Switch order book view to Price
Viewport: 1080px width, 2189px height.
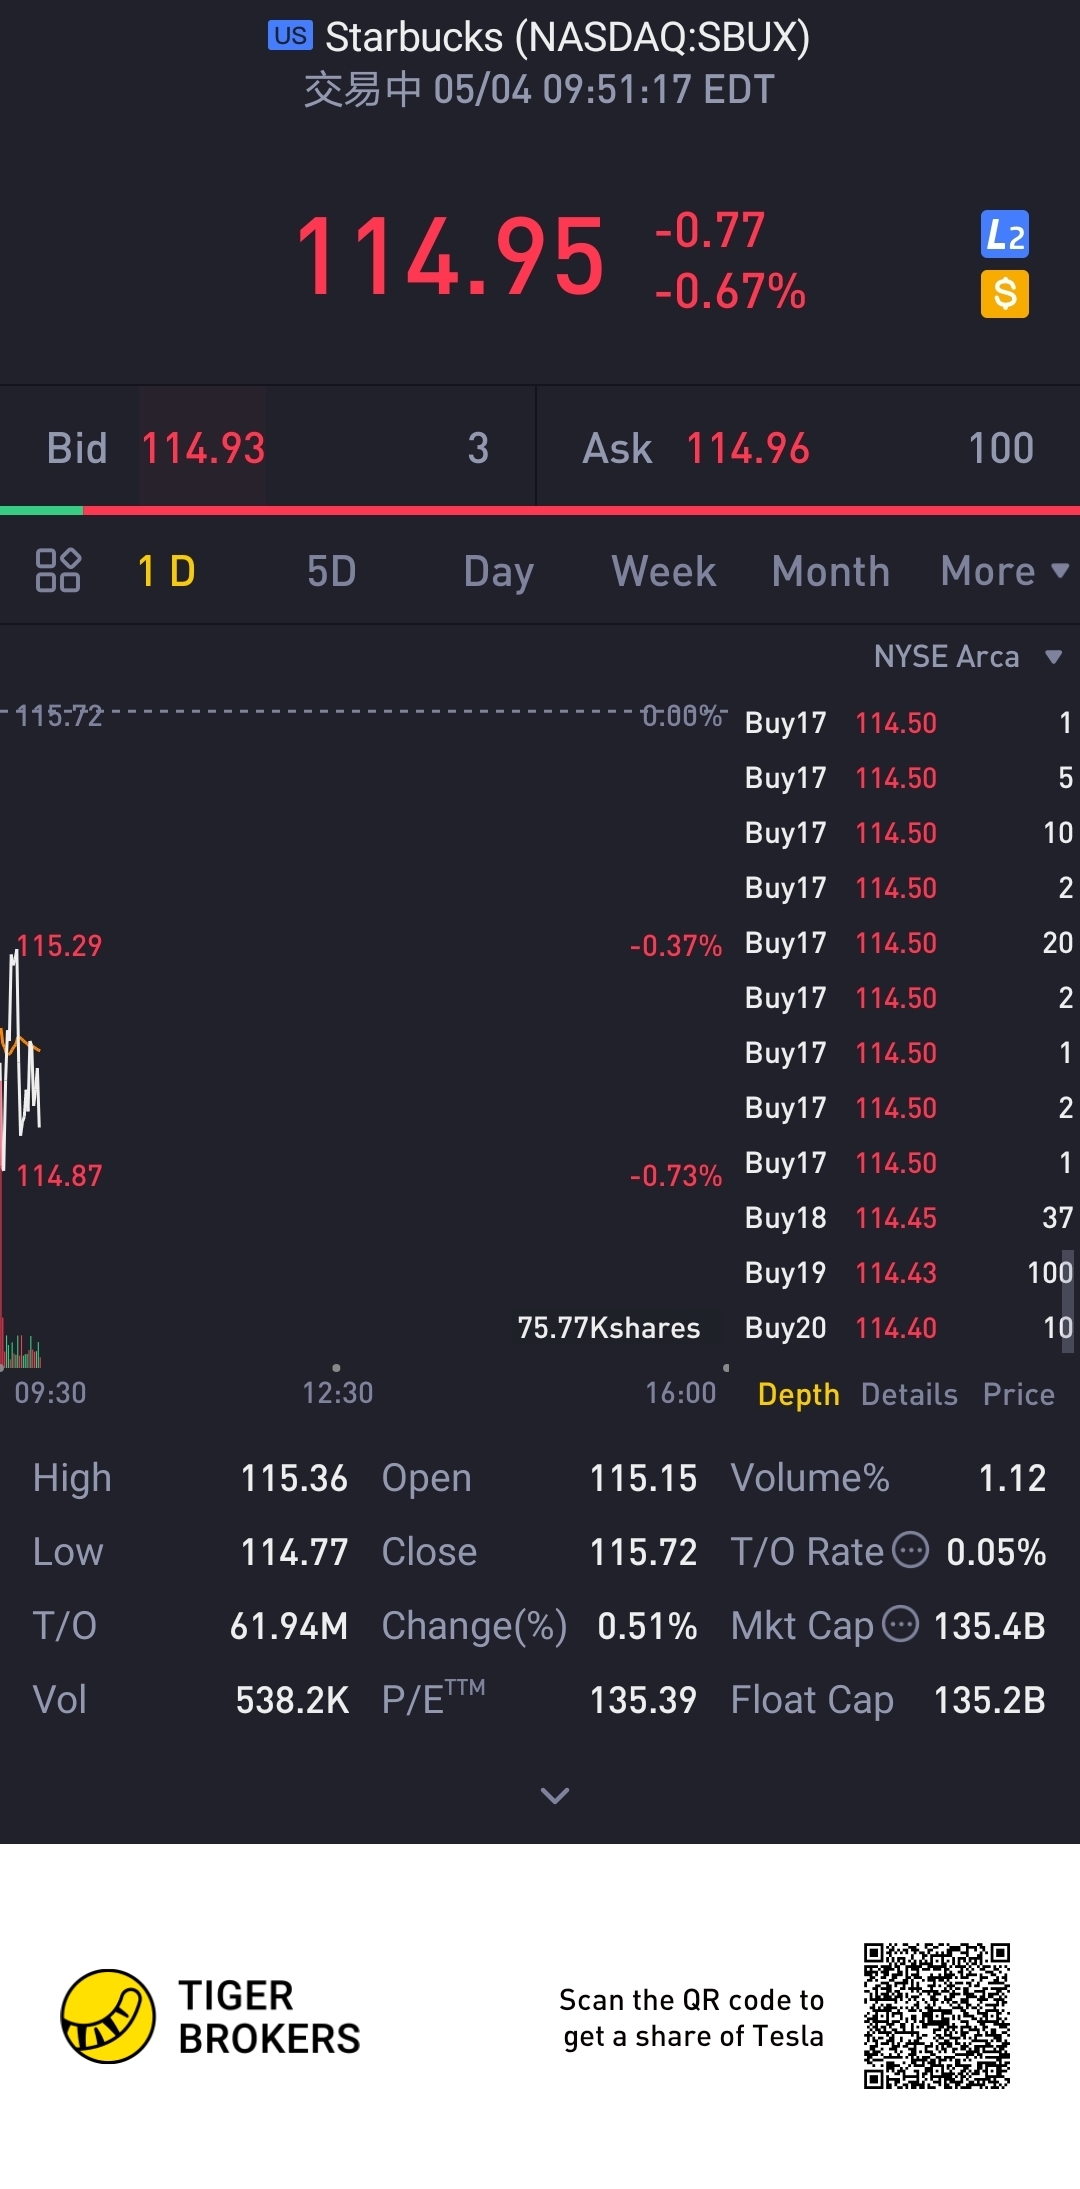(x=1018, y=1394)
